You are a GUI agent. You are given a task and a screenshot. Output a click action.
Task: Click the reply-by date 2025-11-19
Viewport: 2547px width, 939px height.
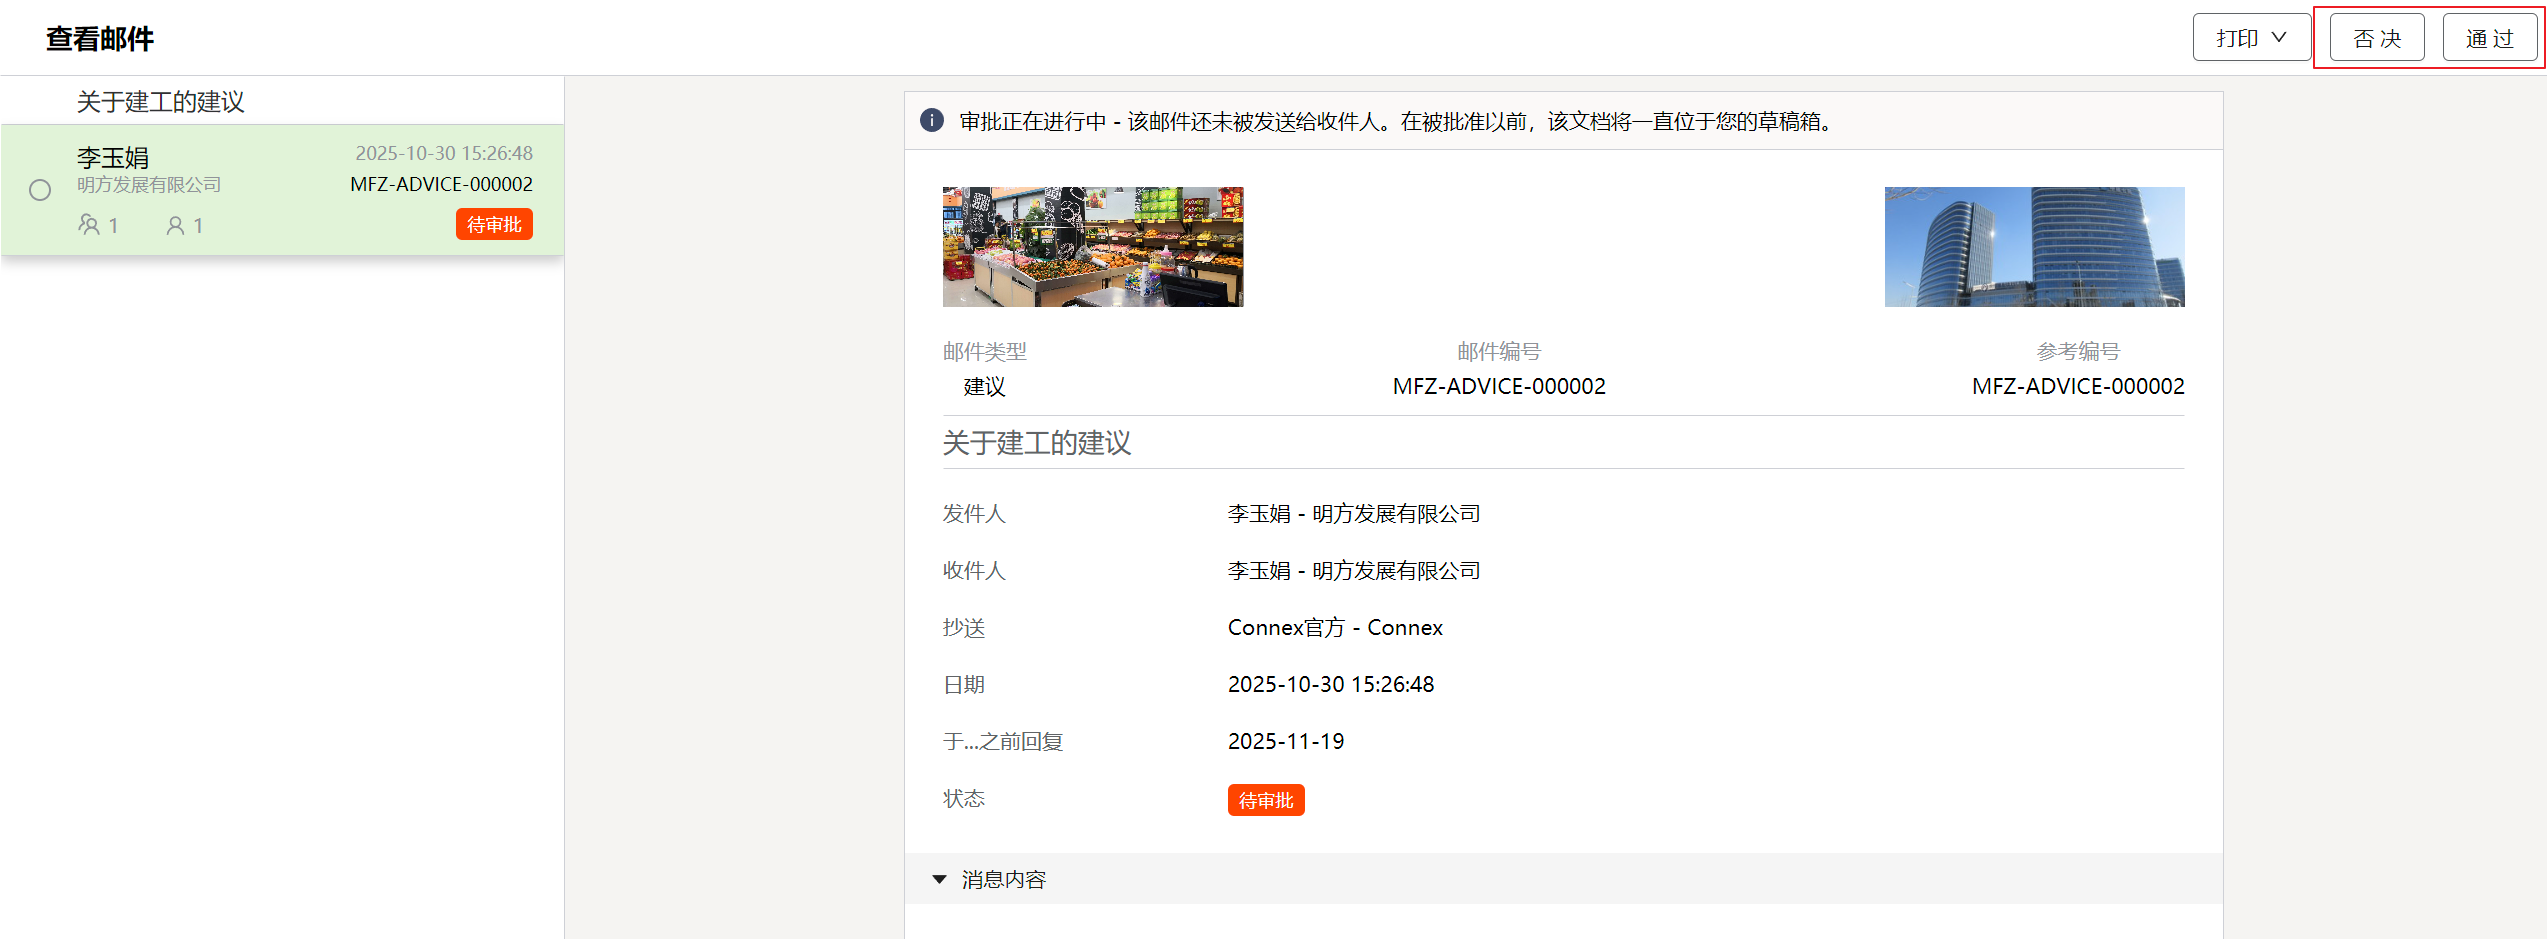(x=1285, y=741)
